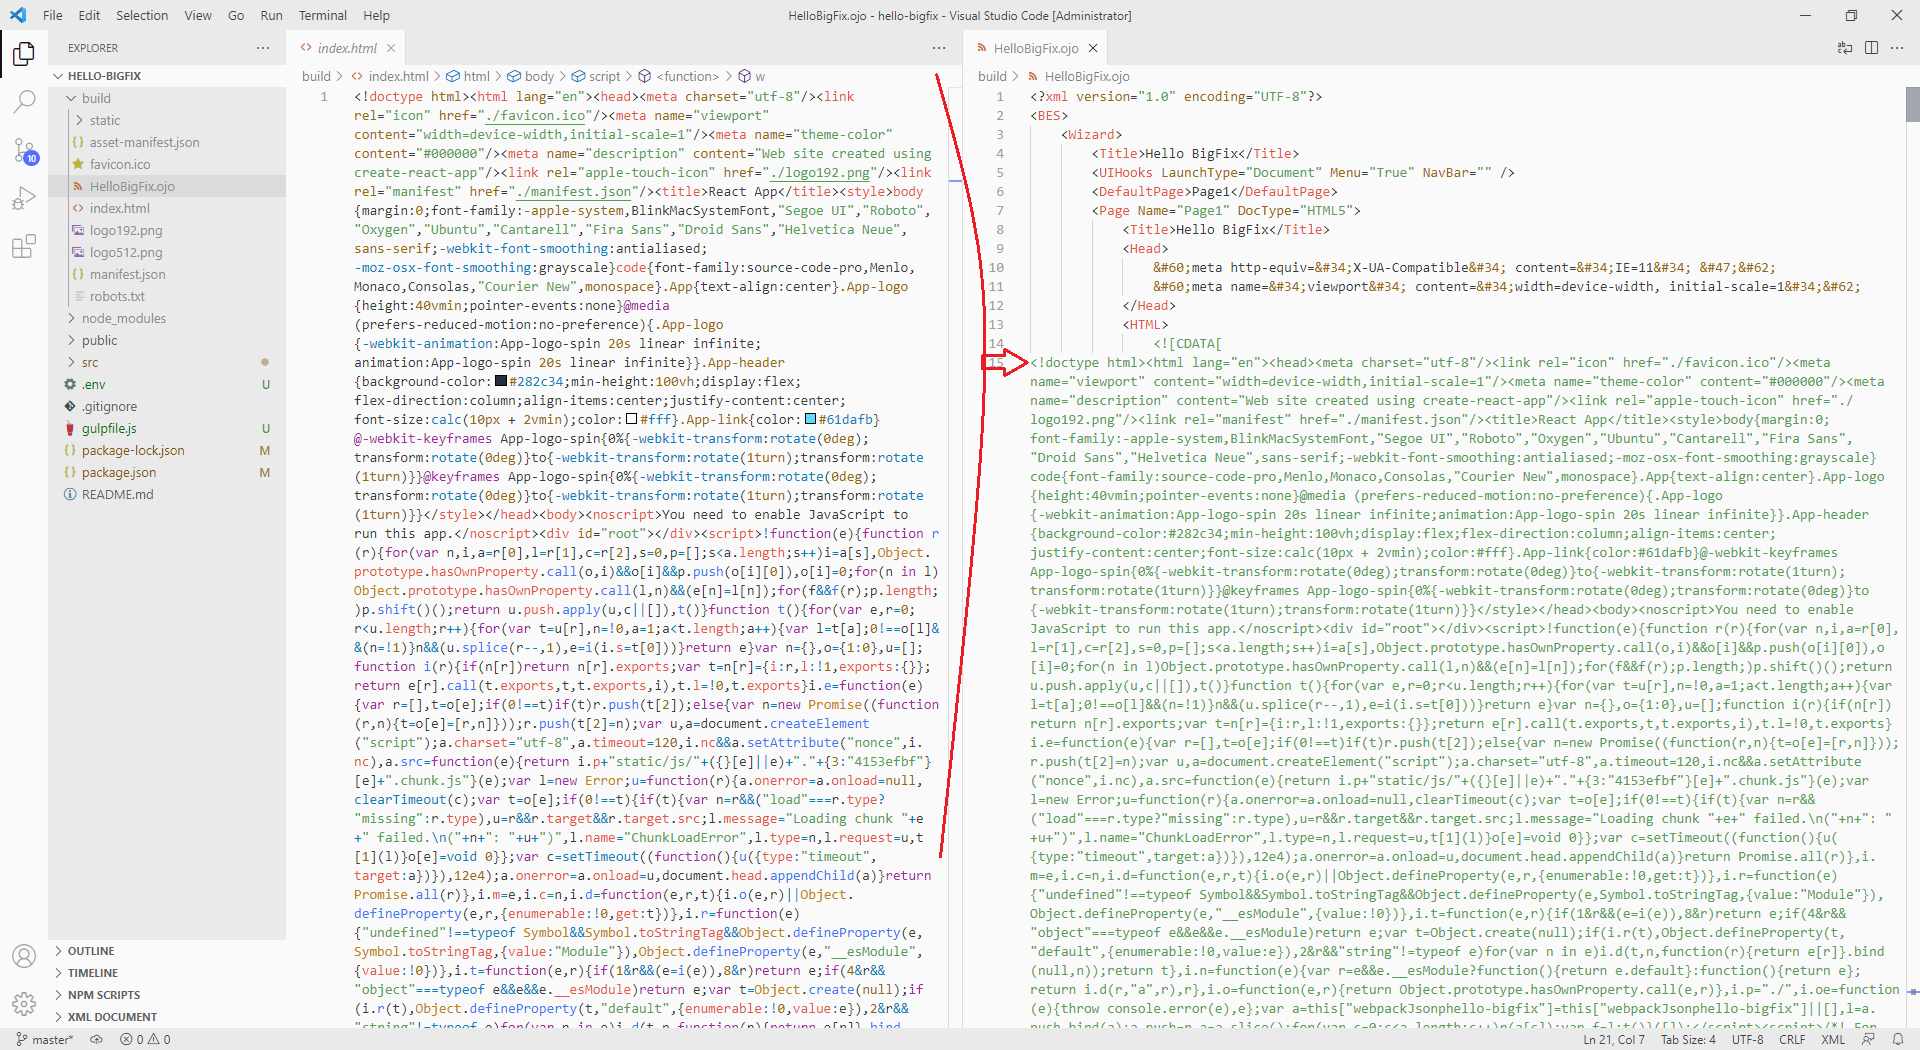
Task: Open the Edit menu
Action: click(x=89, y=15)
